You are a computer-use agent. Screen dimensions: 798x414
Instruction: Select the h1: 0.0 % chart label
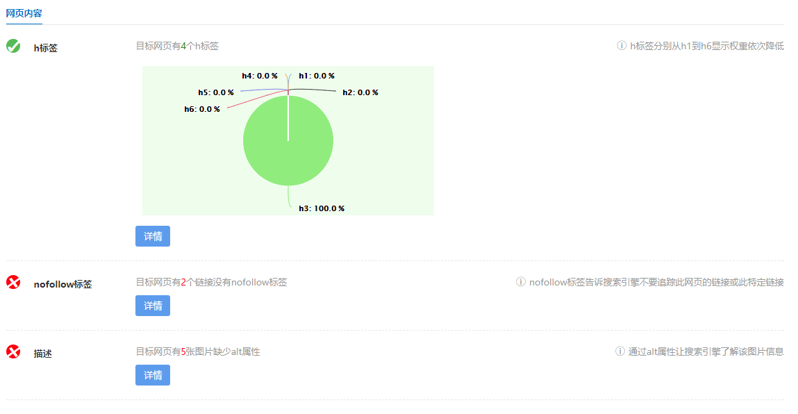click(317, 76)
